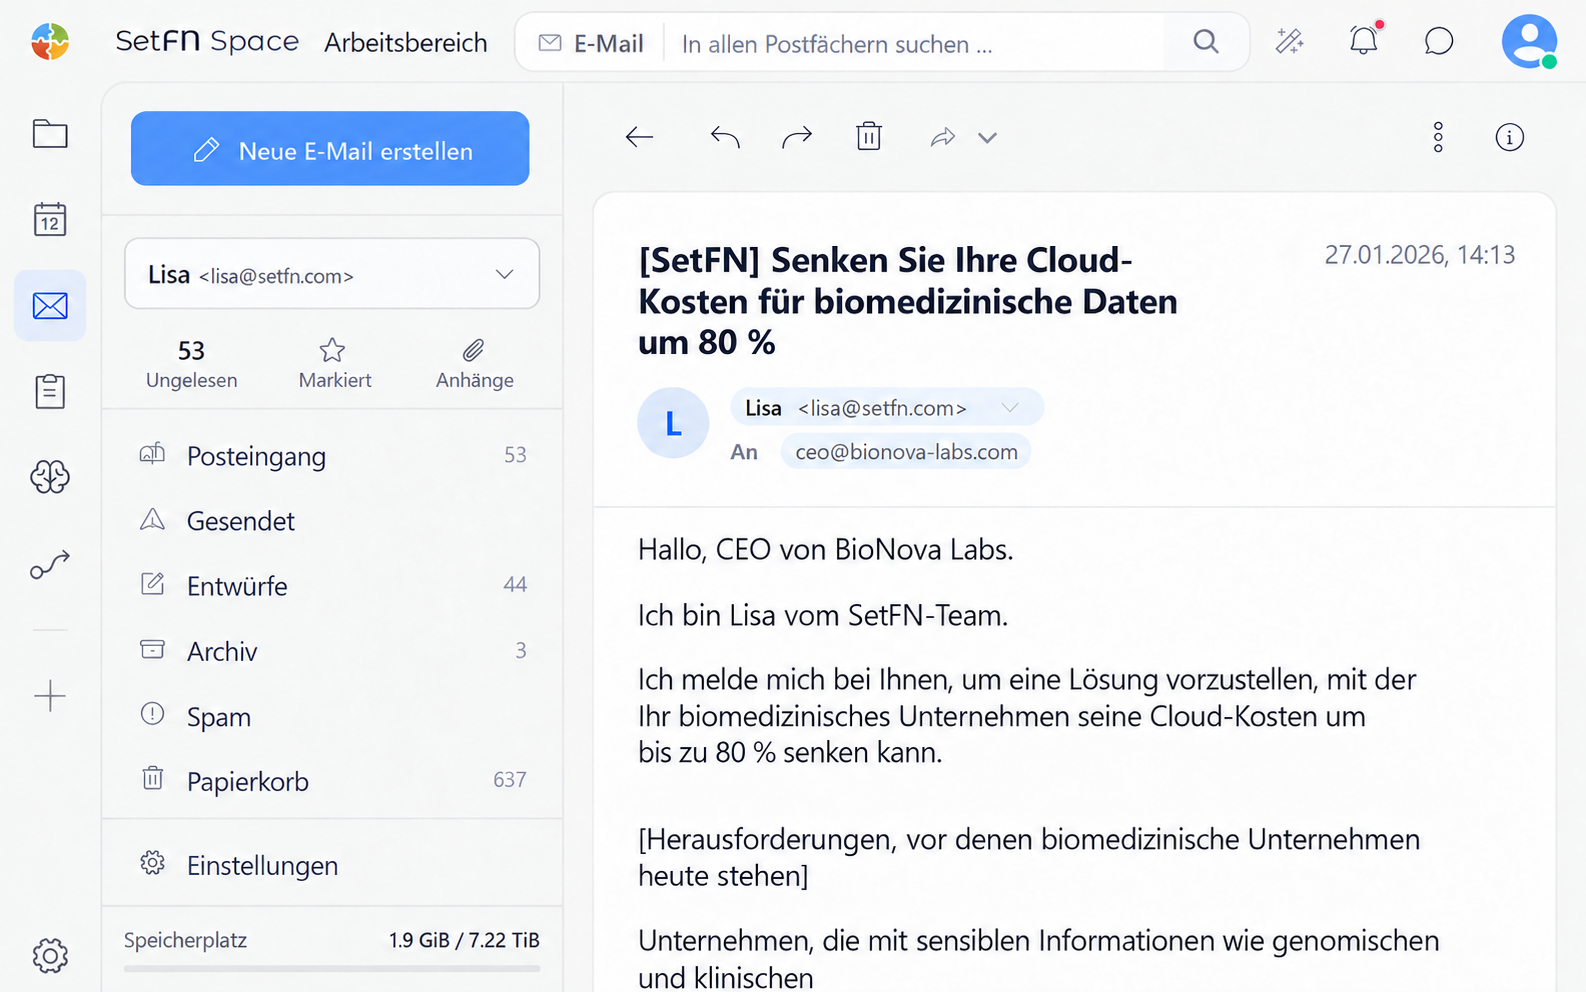Viewport: 1586px width, 992px height.
Task: Delete the email with the trash icon
Action: (x=869, y=136)
